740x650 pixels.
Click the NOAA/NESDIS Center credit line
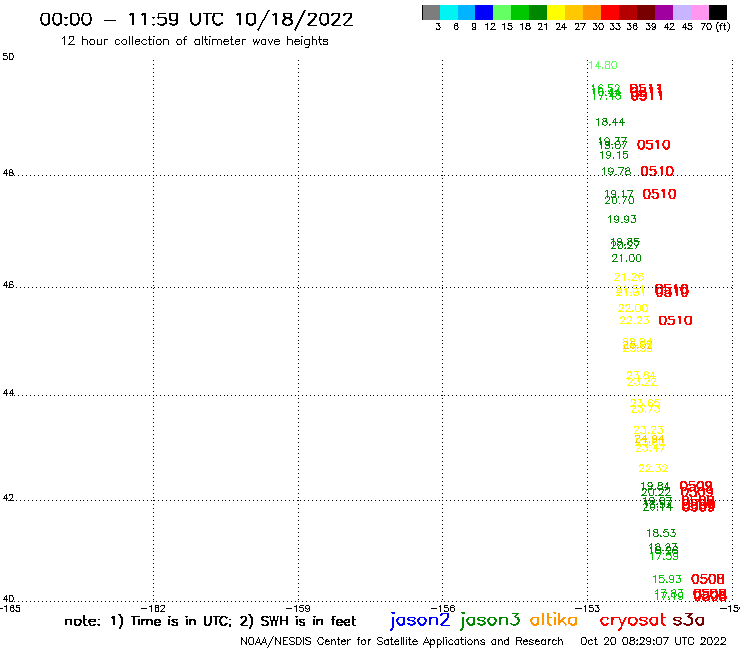pos(402,642)
